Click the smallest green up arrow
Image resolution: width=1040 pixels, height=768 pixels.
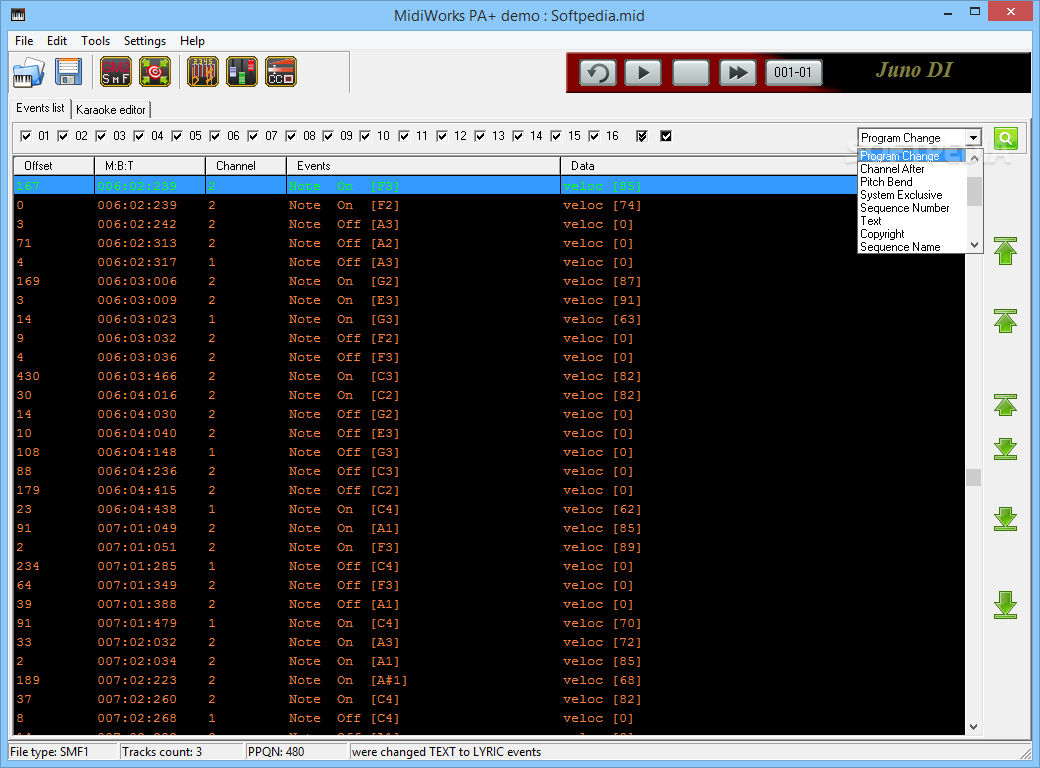[x=1006, y=405]
